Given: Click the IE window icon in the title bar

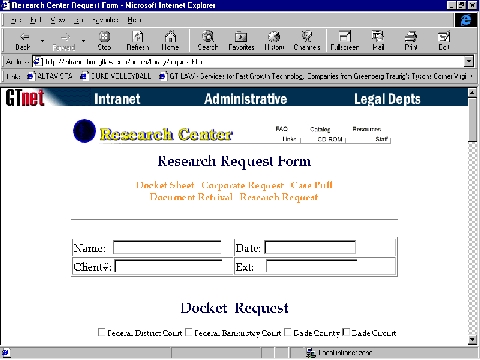Looking at the screenshot, I should [6, 5].
